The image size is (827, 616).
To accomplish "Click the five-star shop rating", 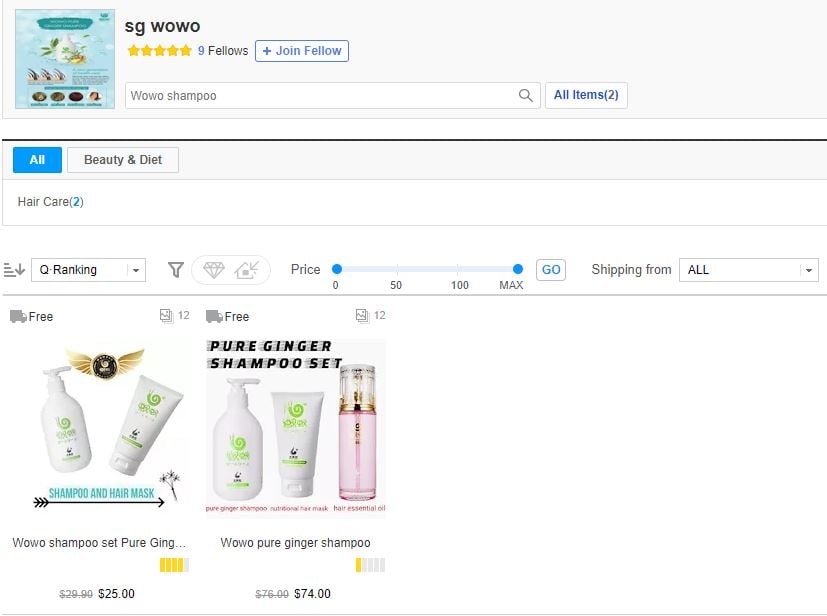I will tap(159, 51).
